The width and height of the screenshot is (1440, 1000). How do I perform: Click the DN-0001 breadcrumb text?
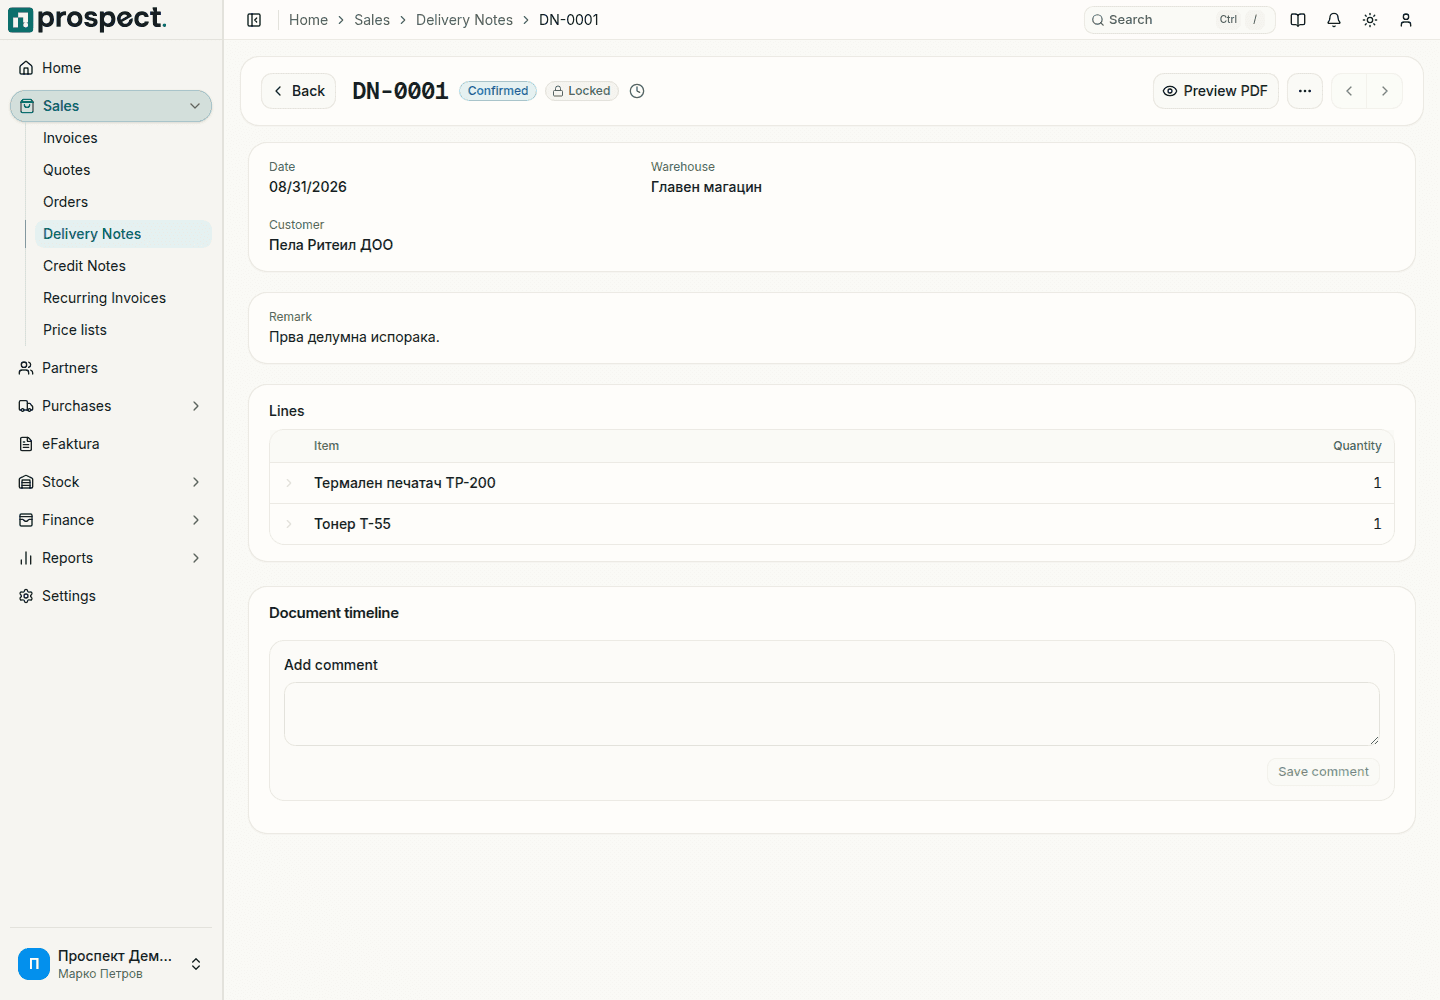pos(569,20)
